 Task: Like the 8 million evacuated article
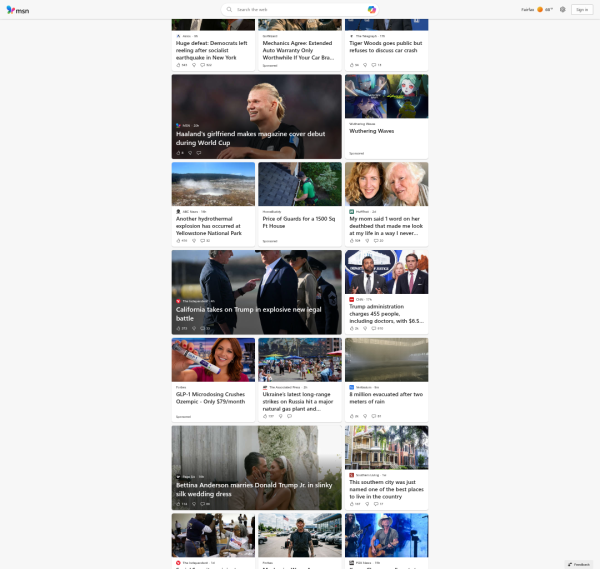[352, 416]
